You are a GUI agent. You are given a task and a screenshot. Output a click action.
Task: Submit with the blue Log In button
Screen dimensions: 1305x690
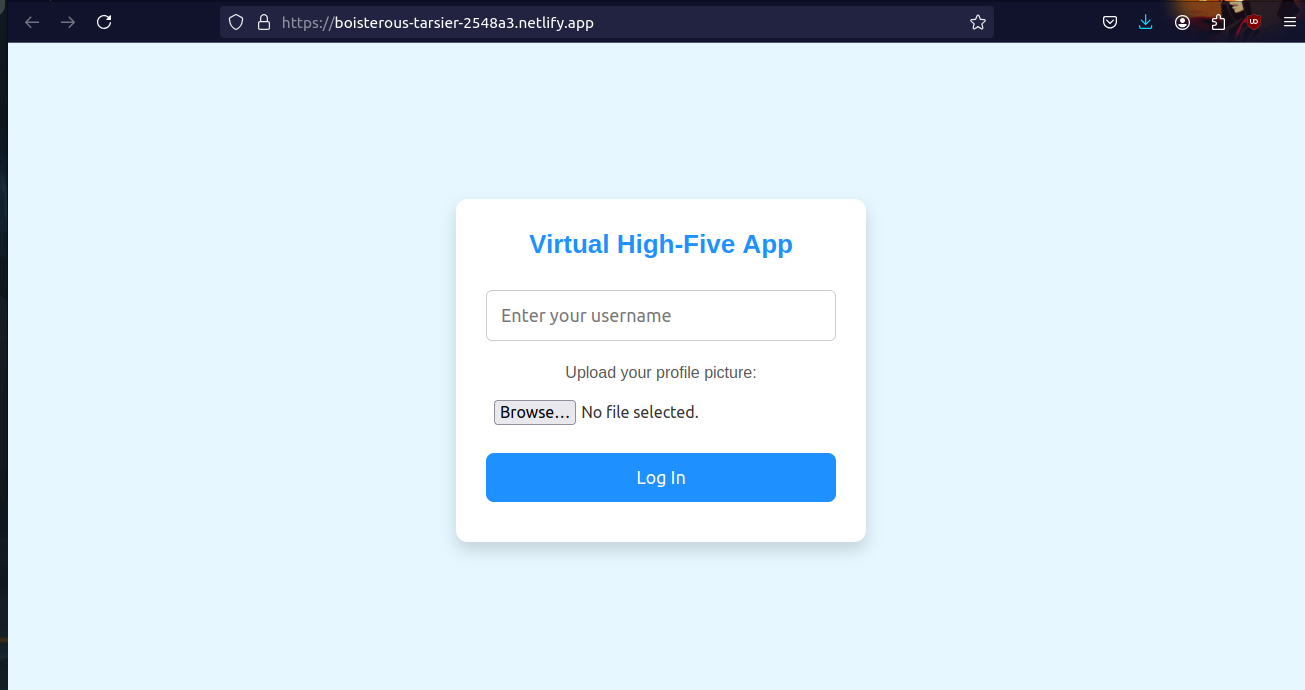pyautogui.click(x=660, y=478)
